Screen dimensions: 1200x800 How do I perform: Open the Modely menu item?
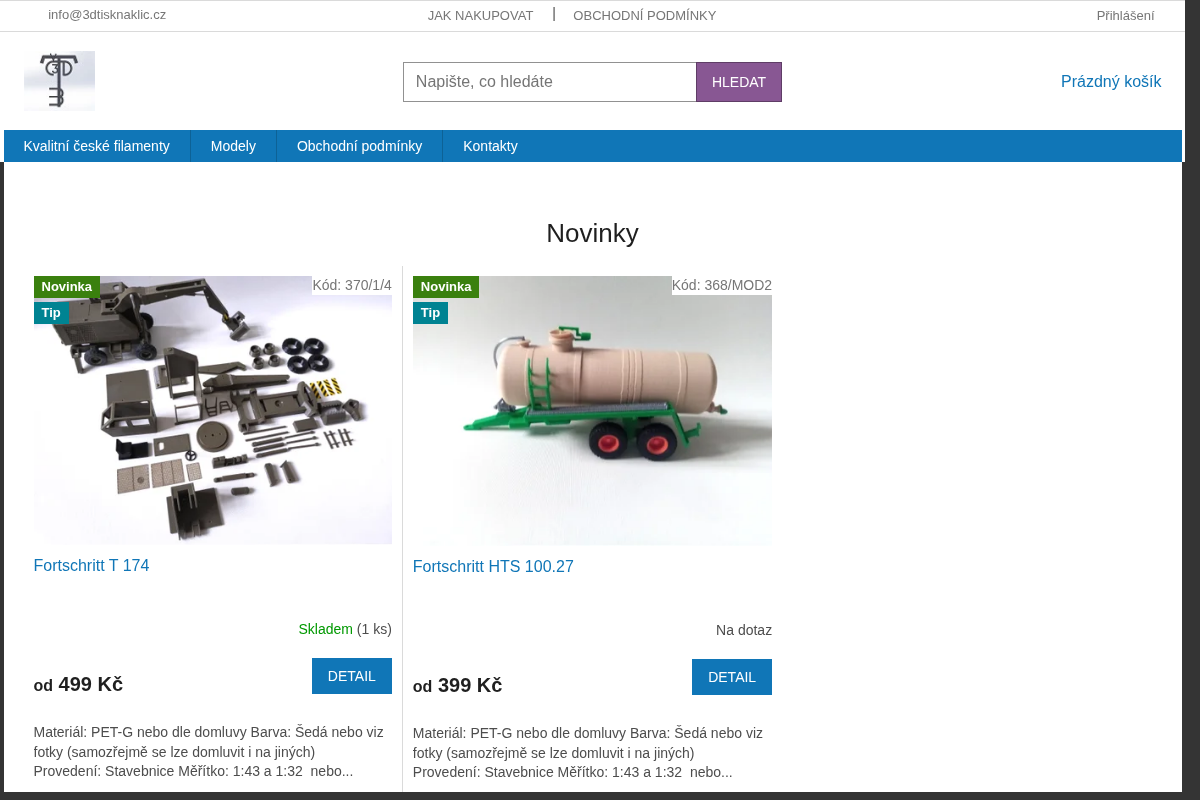[x=233, y=146]
